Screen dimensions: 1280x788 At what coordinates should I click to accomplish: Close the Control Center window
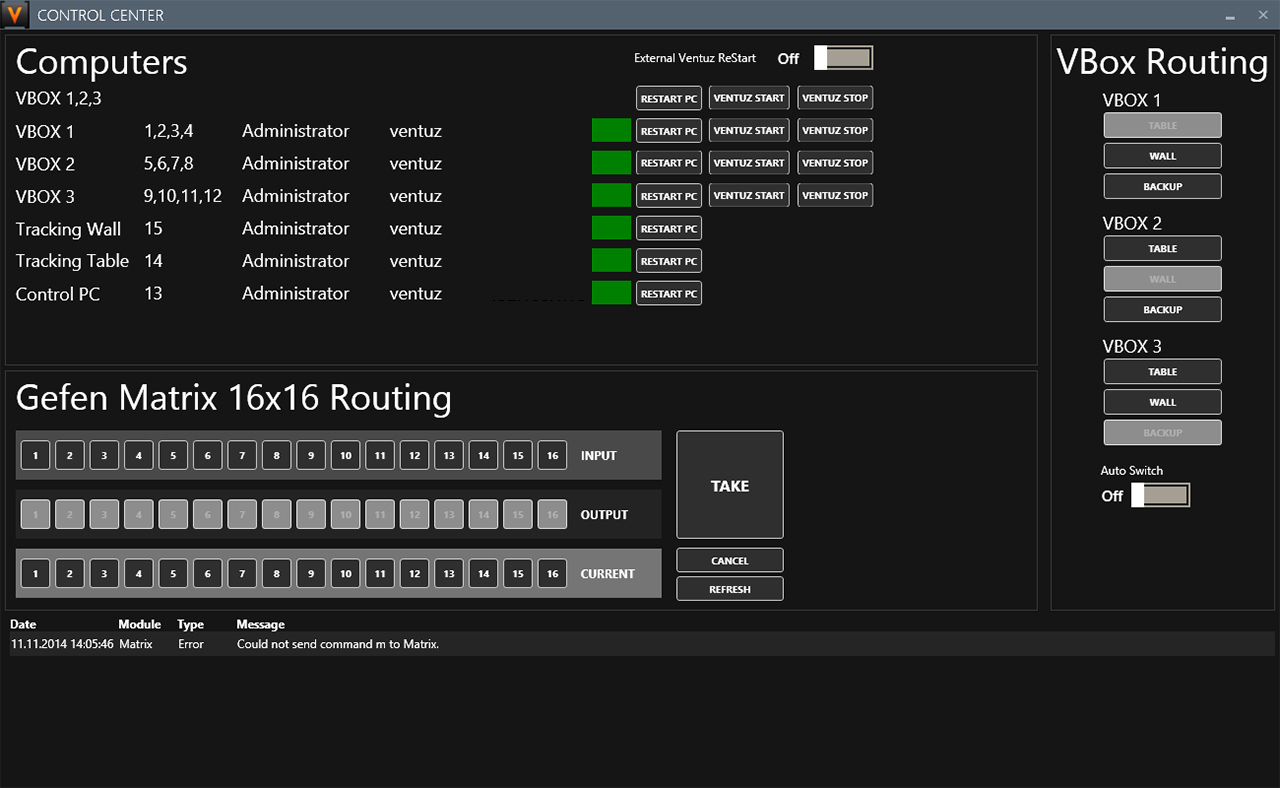[x=1261, y=15]
